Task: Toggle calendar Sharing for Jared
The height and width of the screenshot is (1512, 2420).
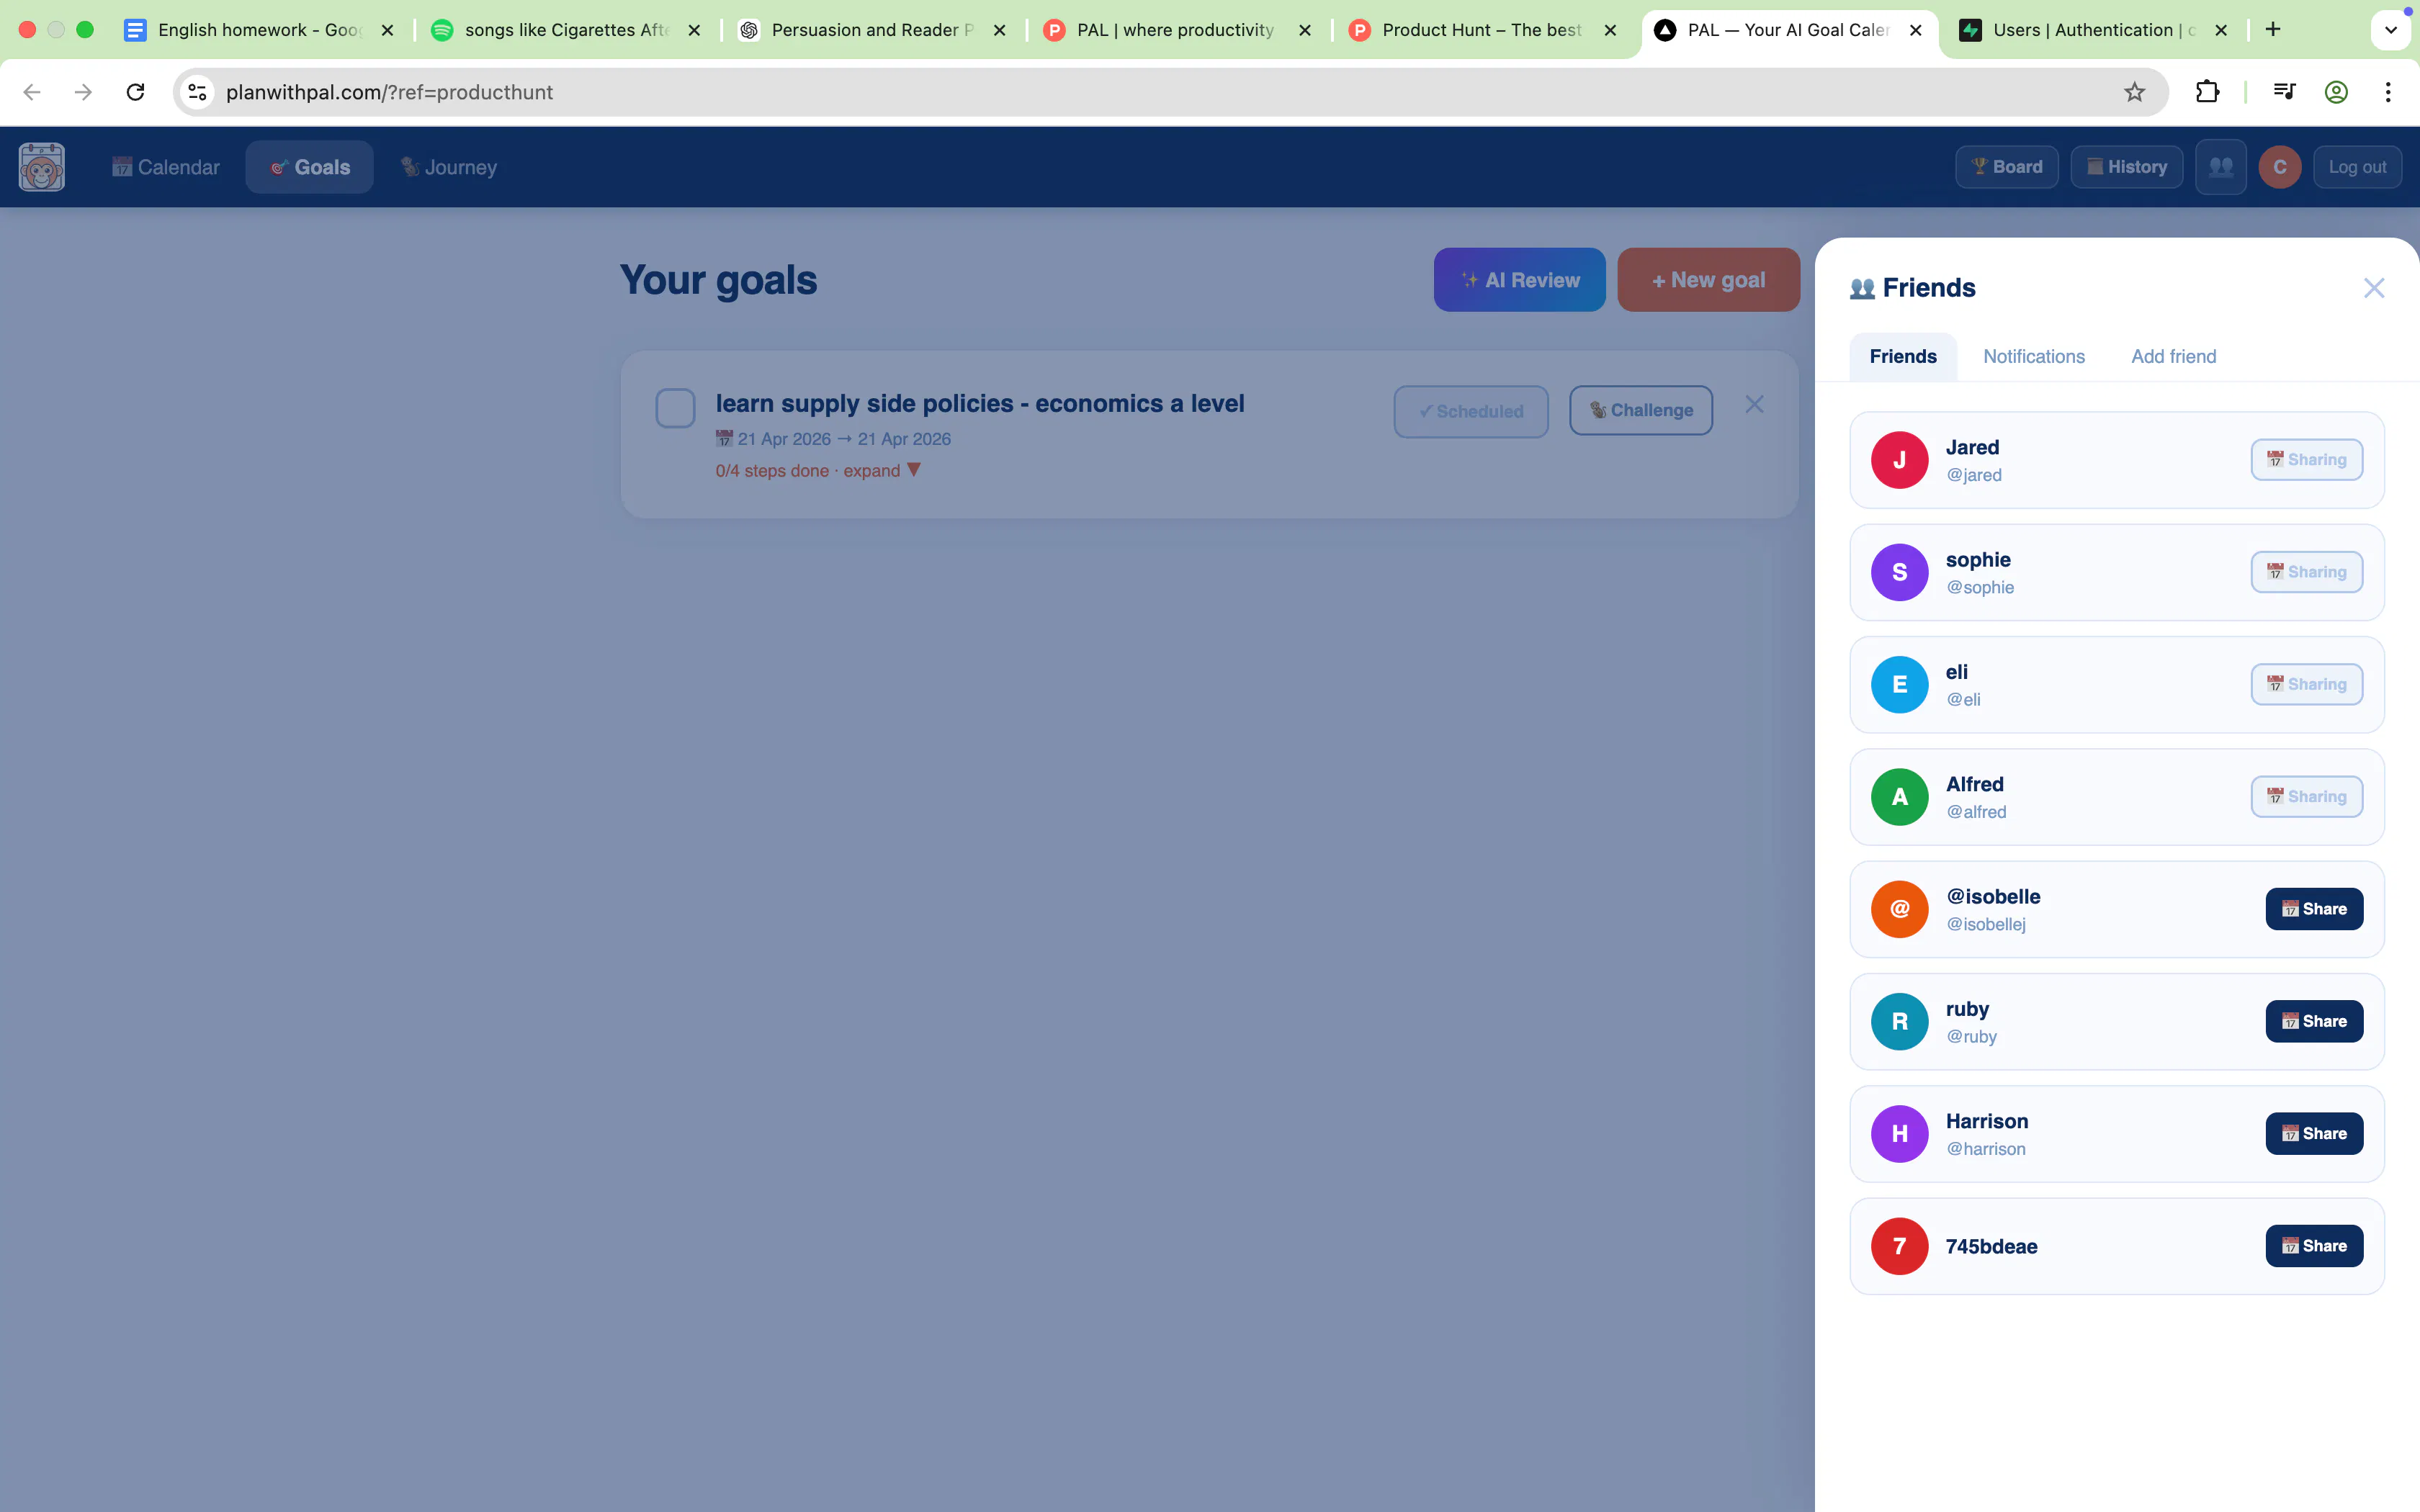Action: [x=2307, y=460]
